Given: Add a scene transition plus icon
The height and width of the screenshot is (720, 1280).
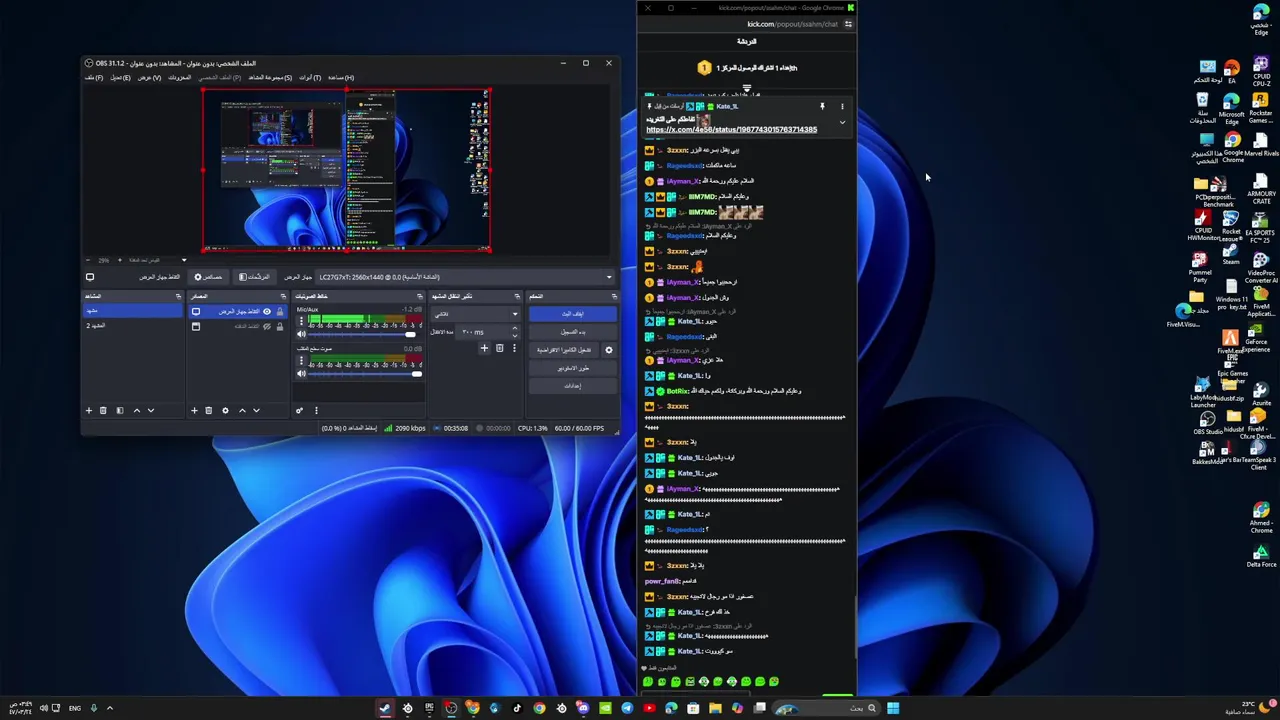Looking at the screenshot, I should 484,348.
